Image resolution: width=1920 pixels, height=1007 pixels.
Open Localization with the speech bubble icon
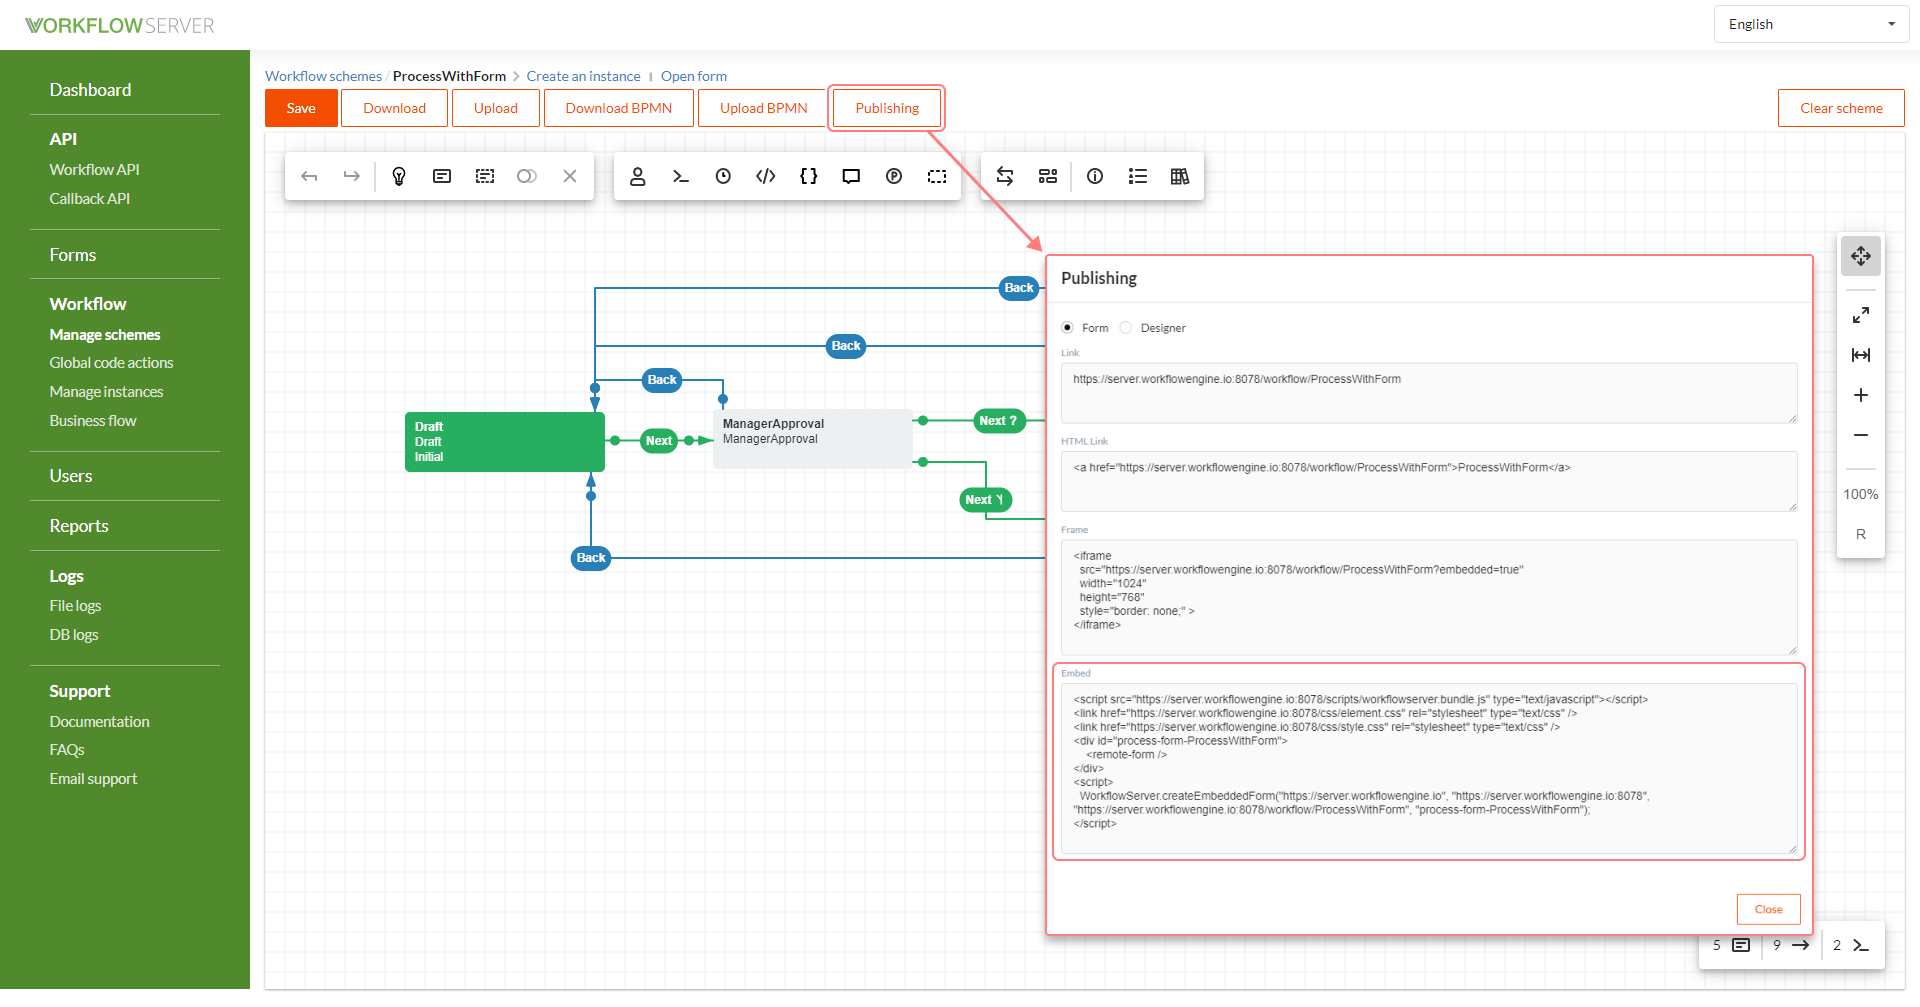pyautogui.click(x=851, y=176)
